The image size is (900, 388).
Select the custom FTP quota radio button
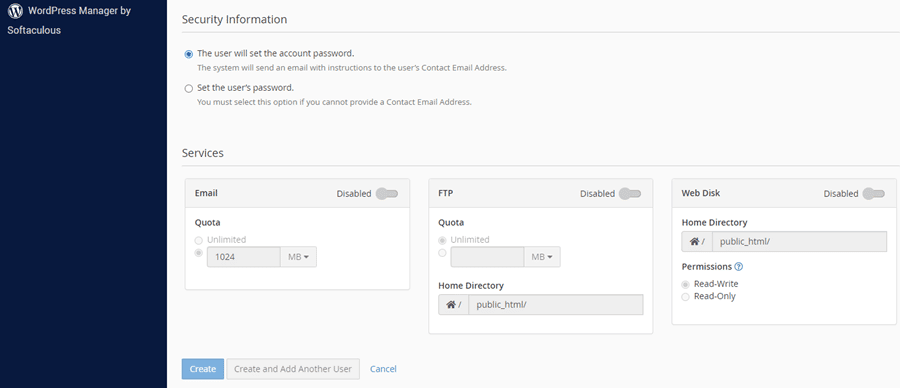(x=442, y=253)
